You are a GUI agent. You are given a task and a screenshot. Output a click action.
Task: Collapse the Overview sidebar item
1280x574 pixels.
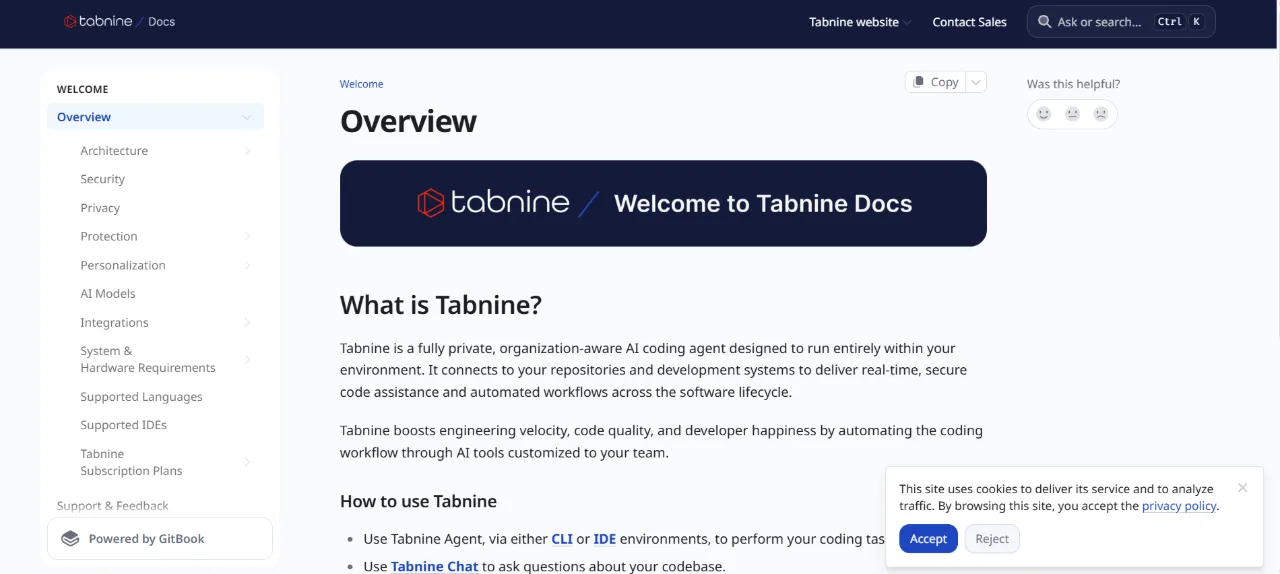click(247, 117)
